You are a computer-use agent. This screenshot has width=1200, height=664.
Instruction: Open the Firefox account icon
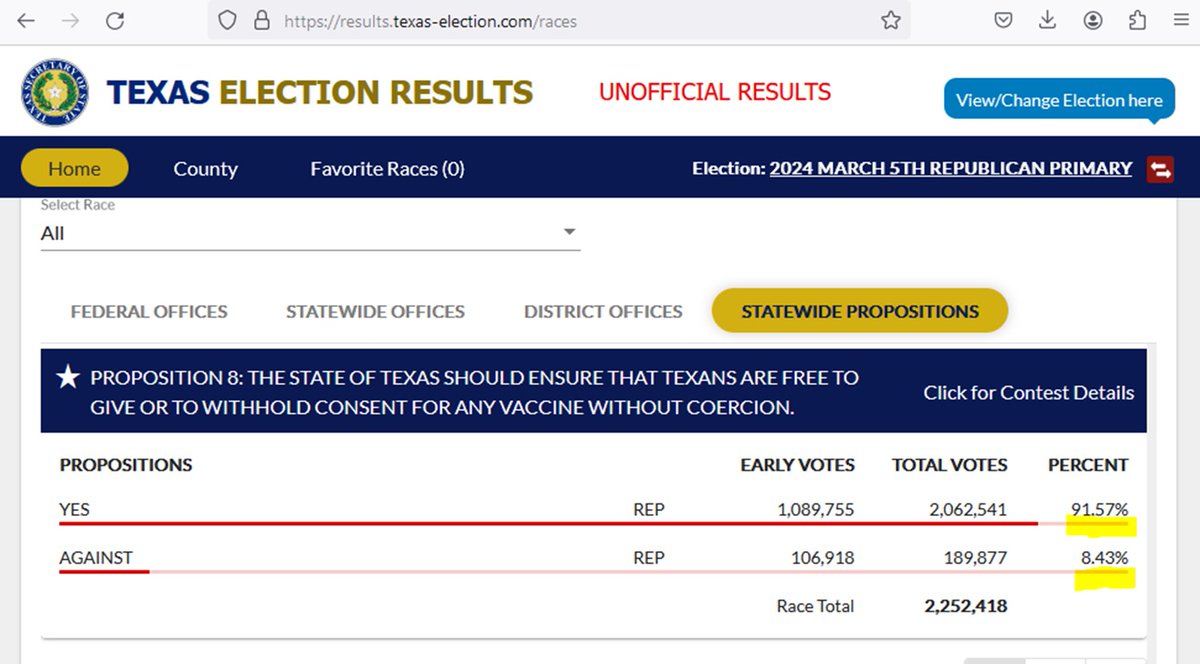coord(1093,20)
